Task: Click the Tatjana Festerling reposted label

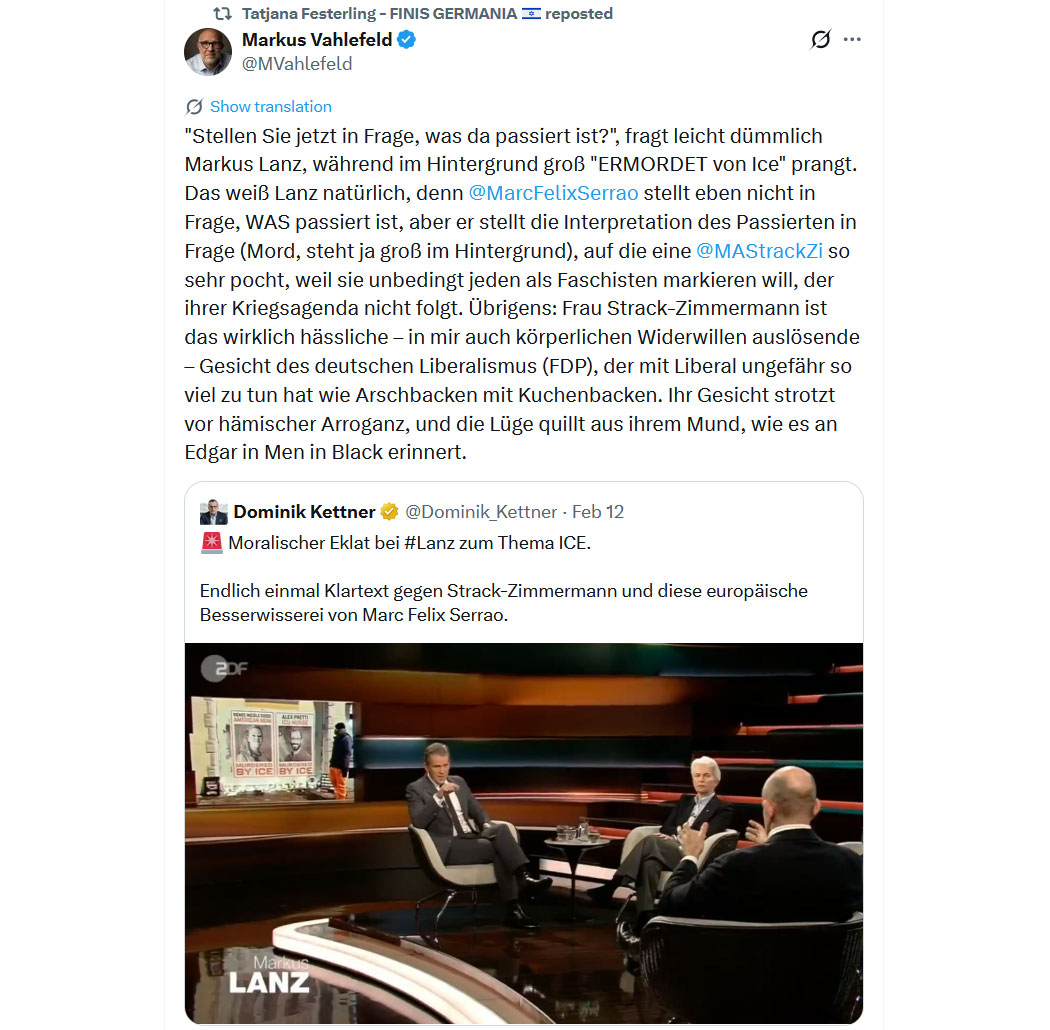Action: tap(427, 13)
